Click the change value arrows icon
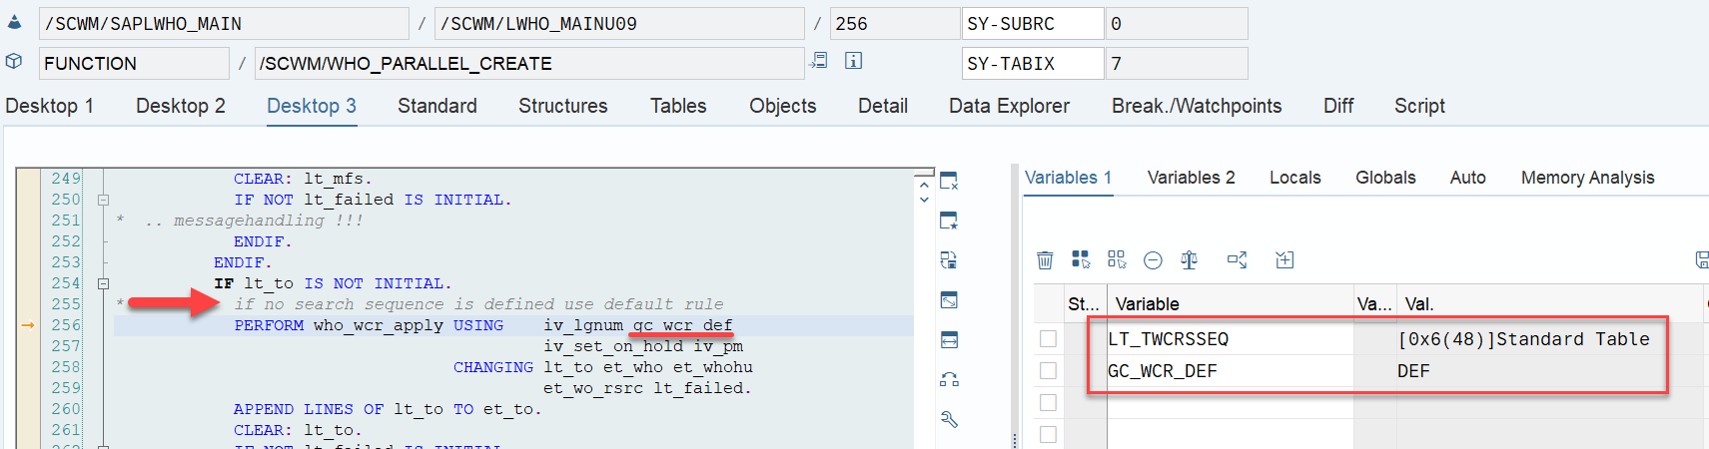Viewport: 1709px width, 449px height. [1237, 260]
